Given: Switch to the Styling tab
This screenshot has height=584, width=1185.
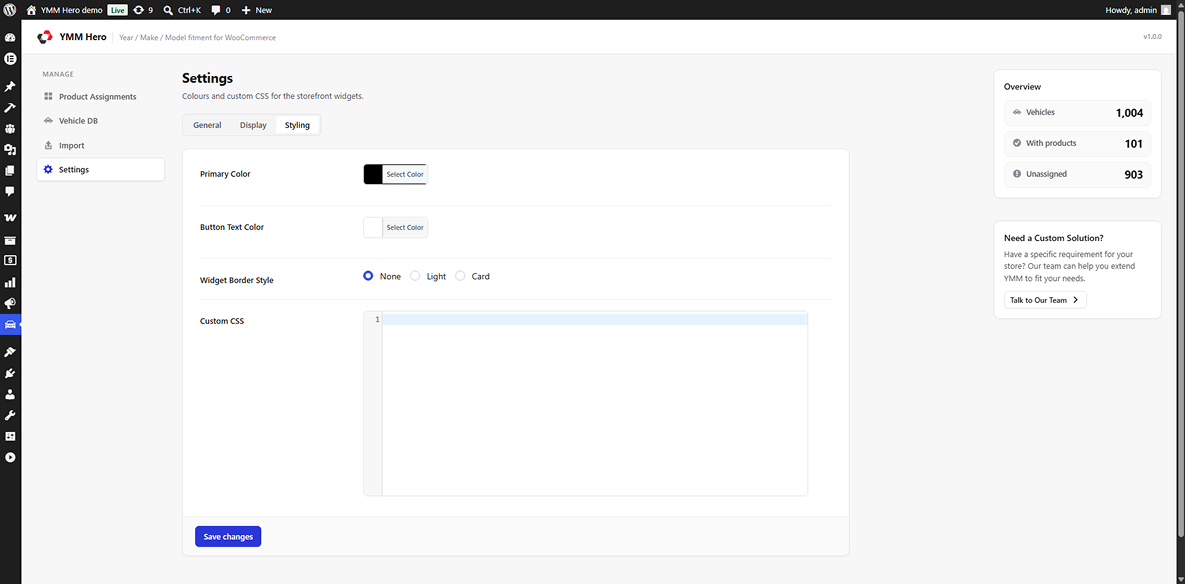Looking at the screenshot, I should (x=297, y=125).
